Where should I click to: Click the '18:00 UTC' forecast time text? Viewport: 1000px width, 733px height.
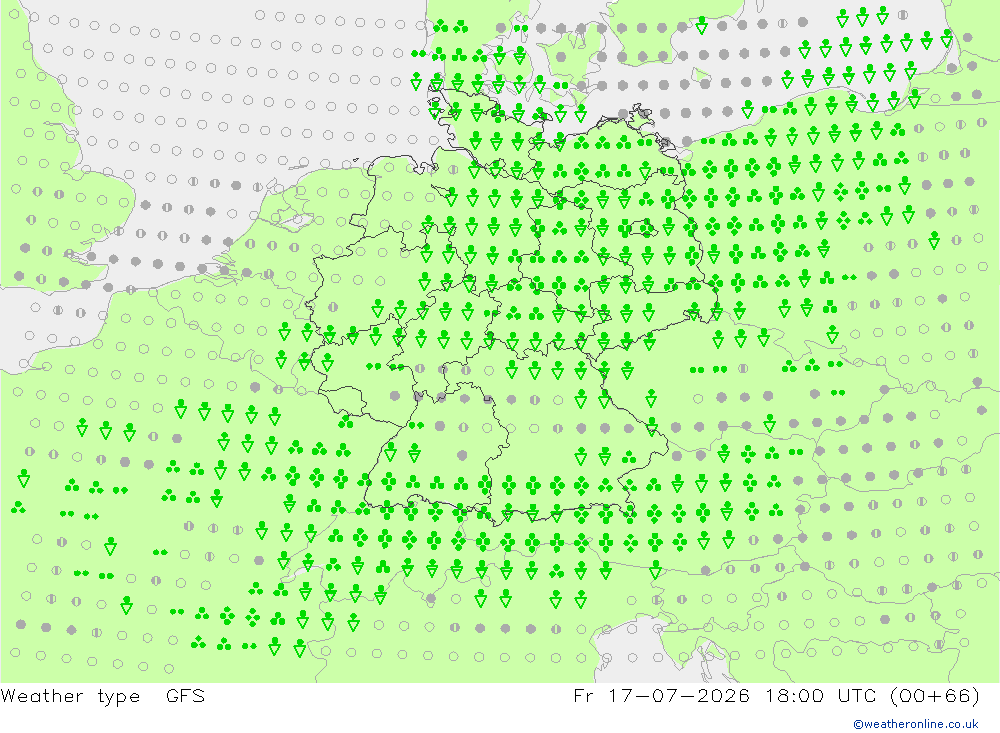click(x=821, y=695)
